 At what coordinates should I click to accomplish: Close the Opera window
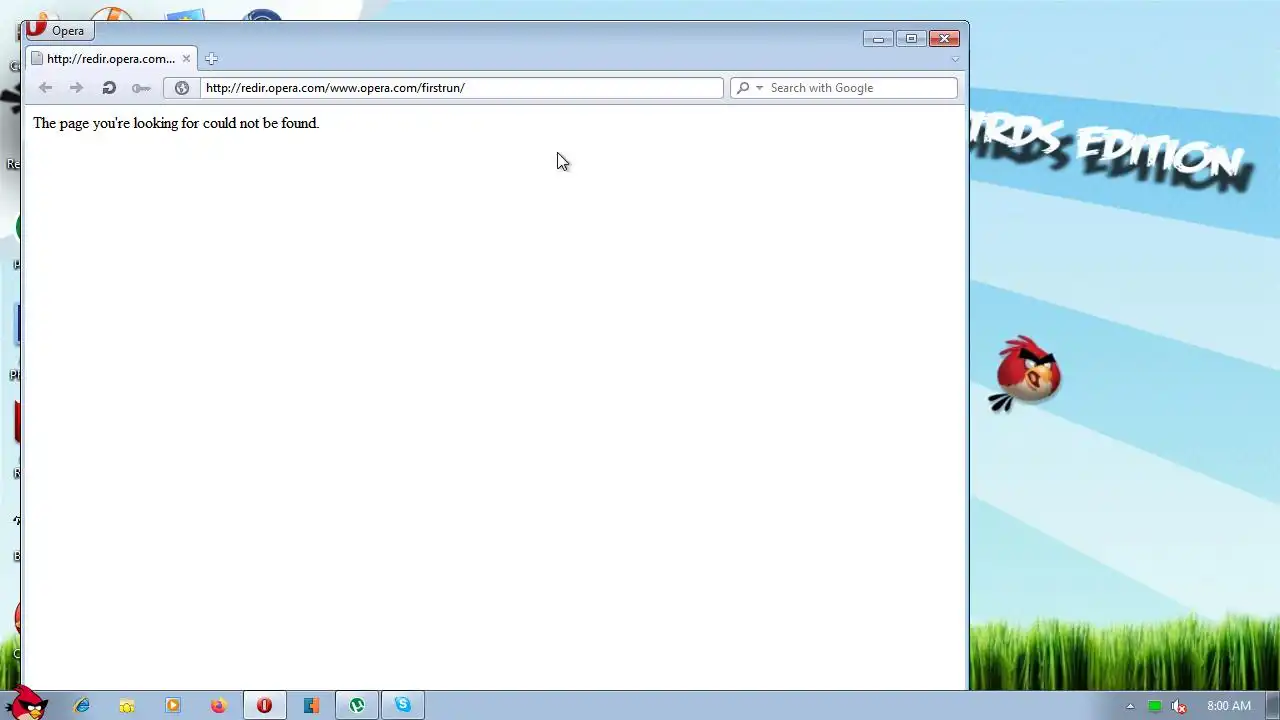(944, 39)
